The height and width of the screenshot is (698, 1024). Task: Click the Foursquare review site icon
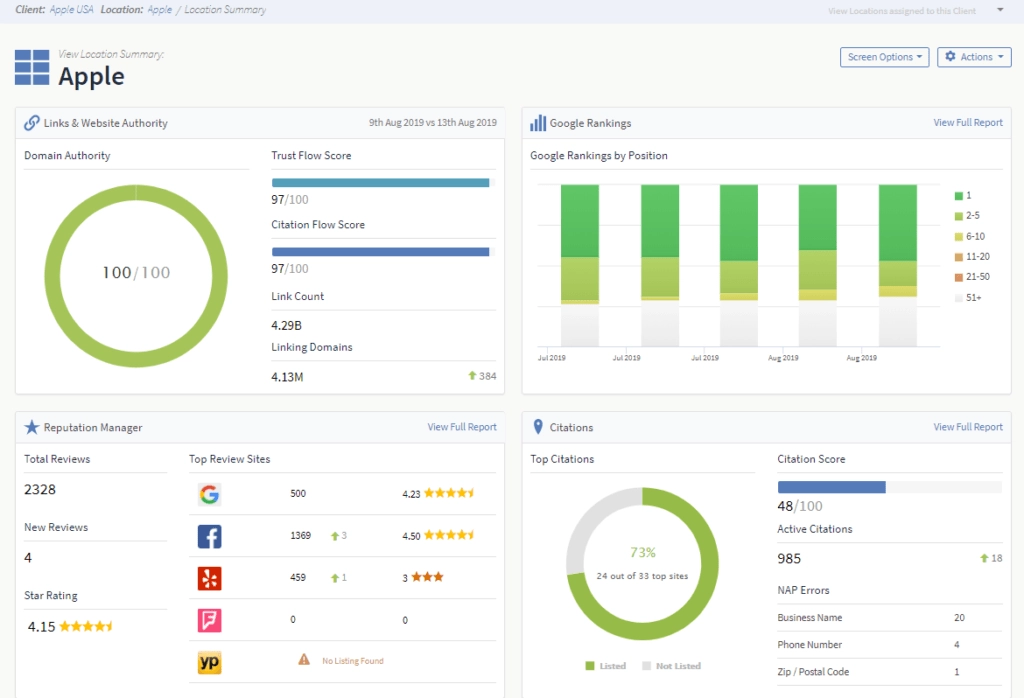point(209,620)
